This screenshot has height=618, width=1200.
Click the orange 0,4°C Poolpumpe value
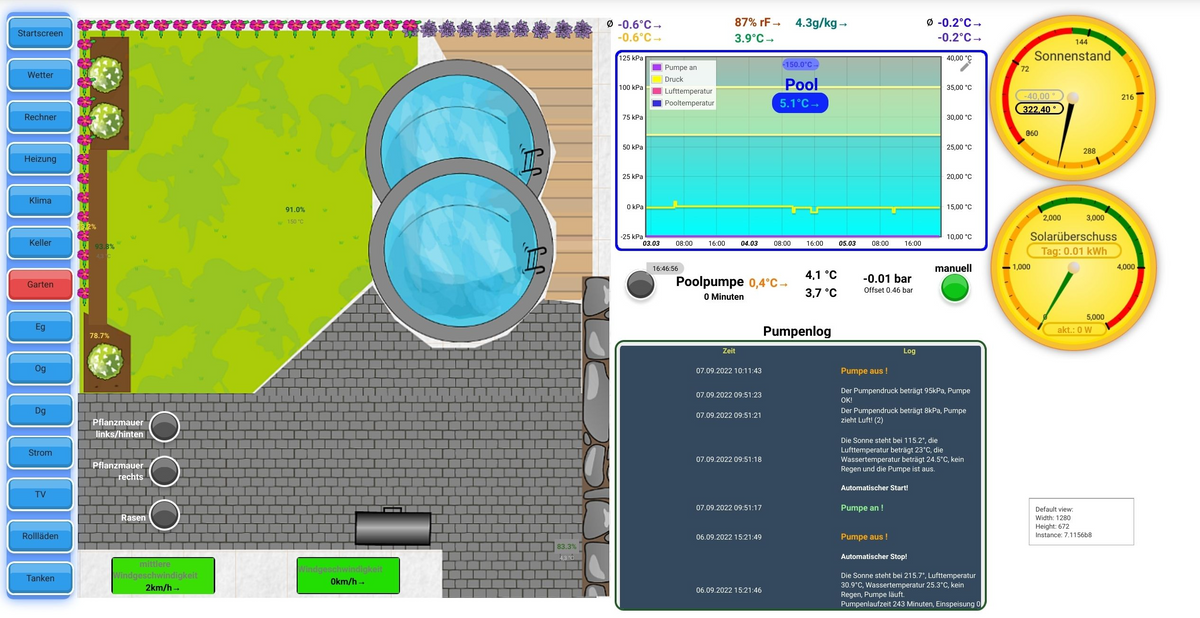(x=769, y=283)
